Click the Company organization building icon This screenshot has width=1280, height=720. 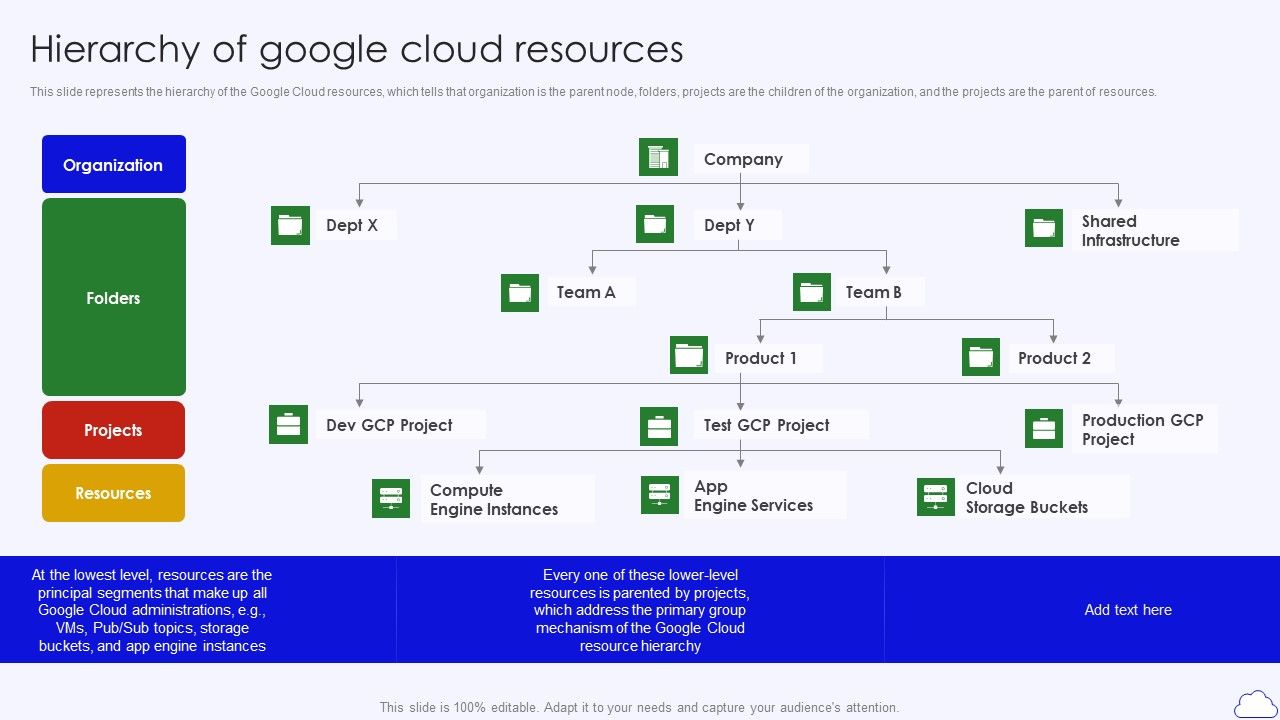click(658, 156)
